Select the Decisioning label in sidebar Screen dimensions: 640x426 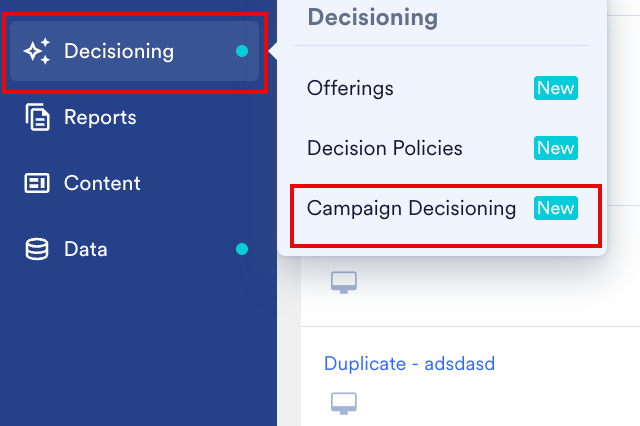(x=118, y=51)
